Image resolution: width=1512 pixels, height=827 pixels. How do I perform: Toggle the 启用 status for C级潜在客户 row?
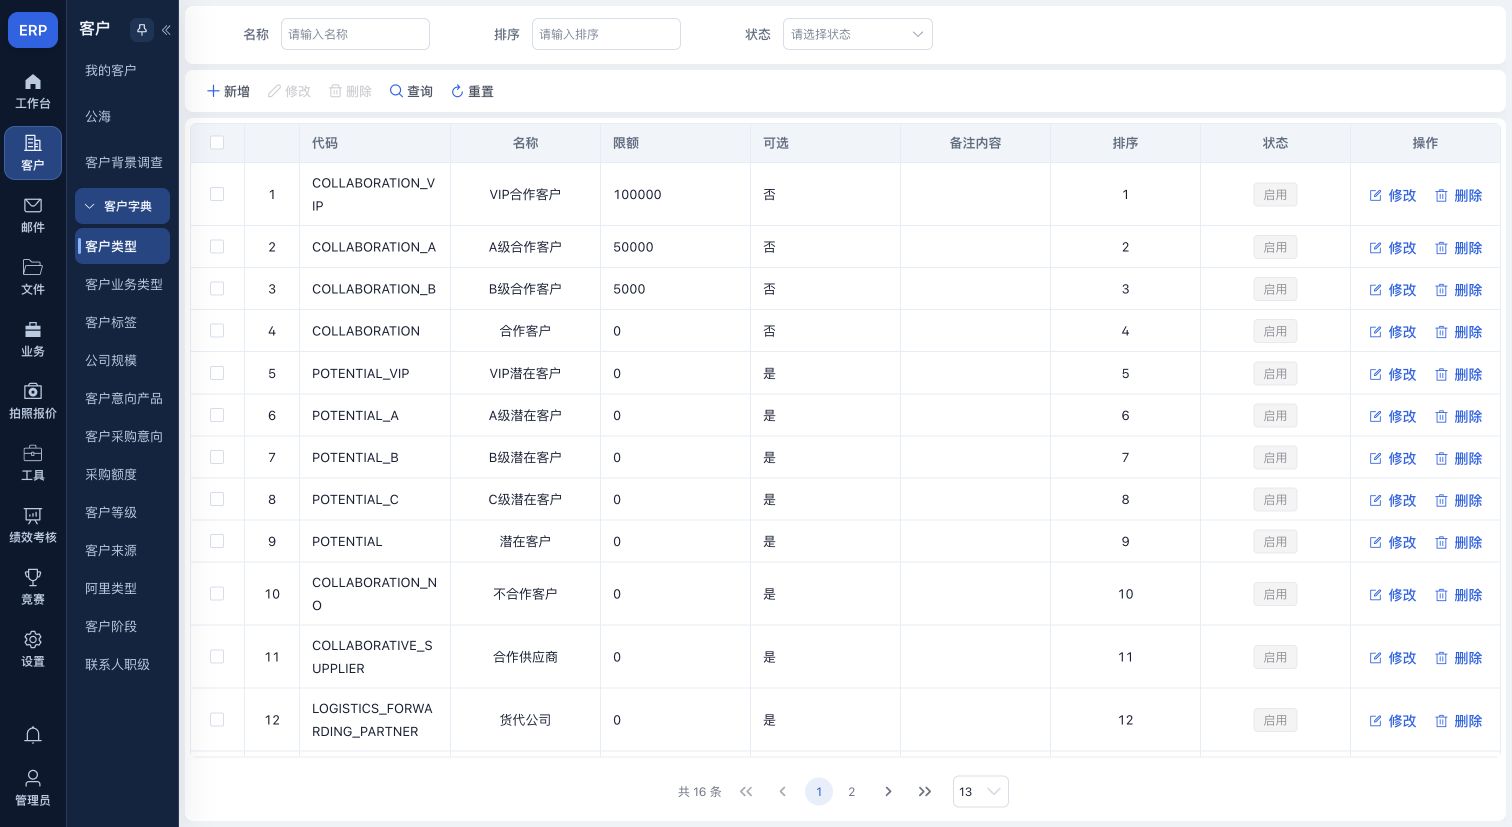[1275, 499]
